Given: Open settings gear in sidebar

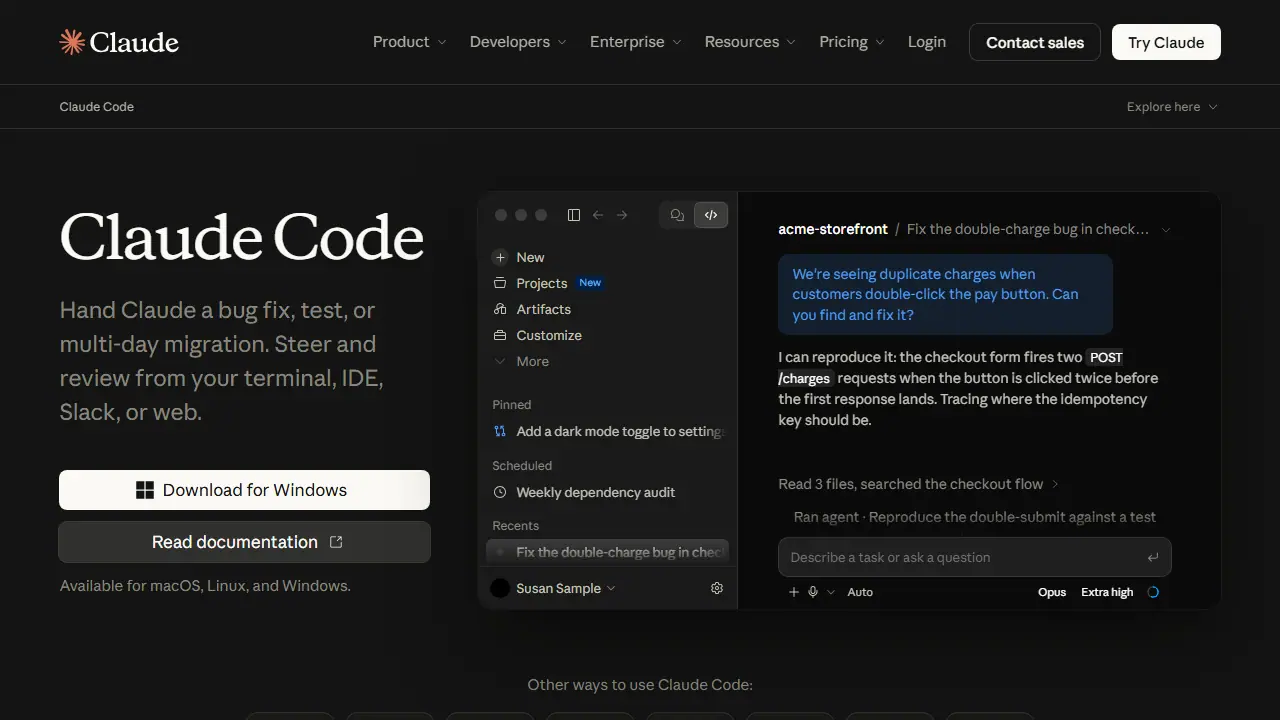Looking at the screenshot, I should [x=717, y=588].
